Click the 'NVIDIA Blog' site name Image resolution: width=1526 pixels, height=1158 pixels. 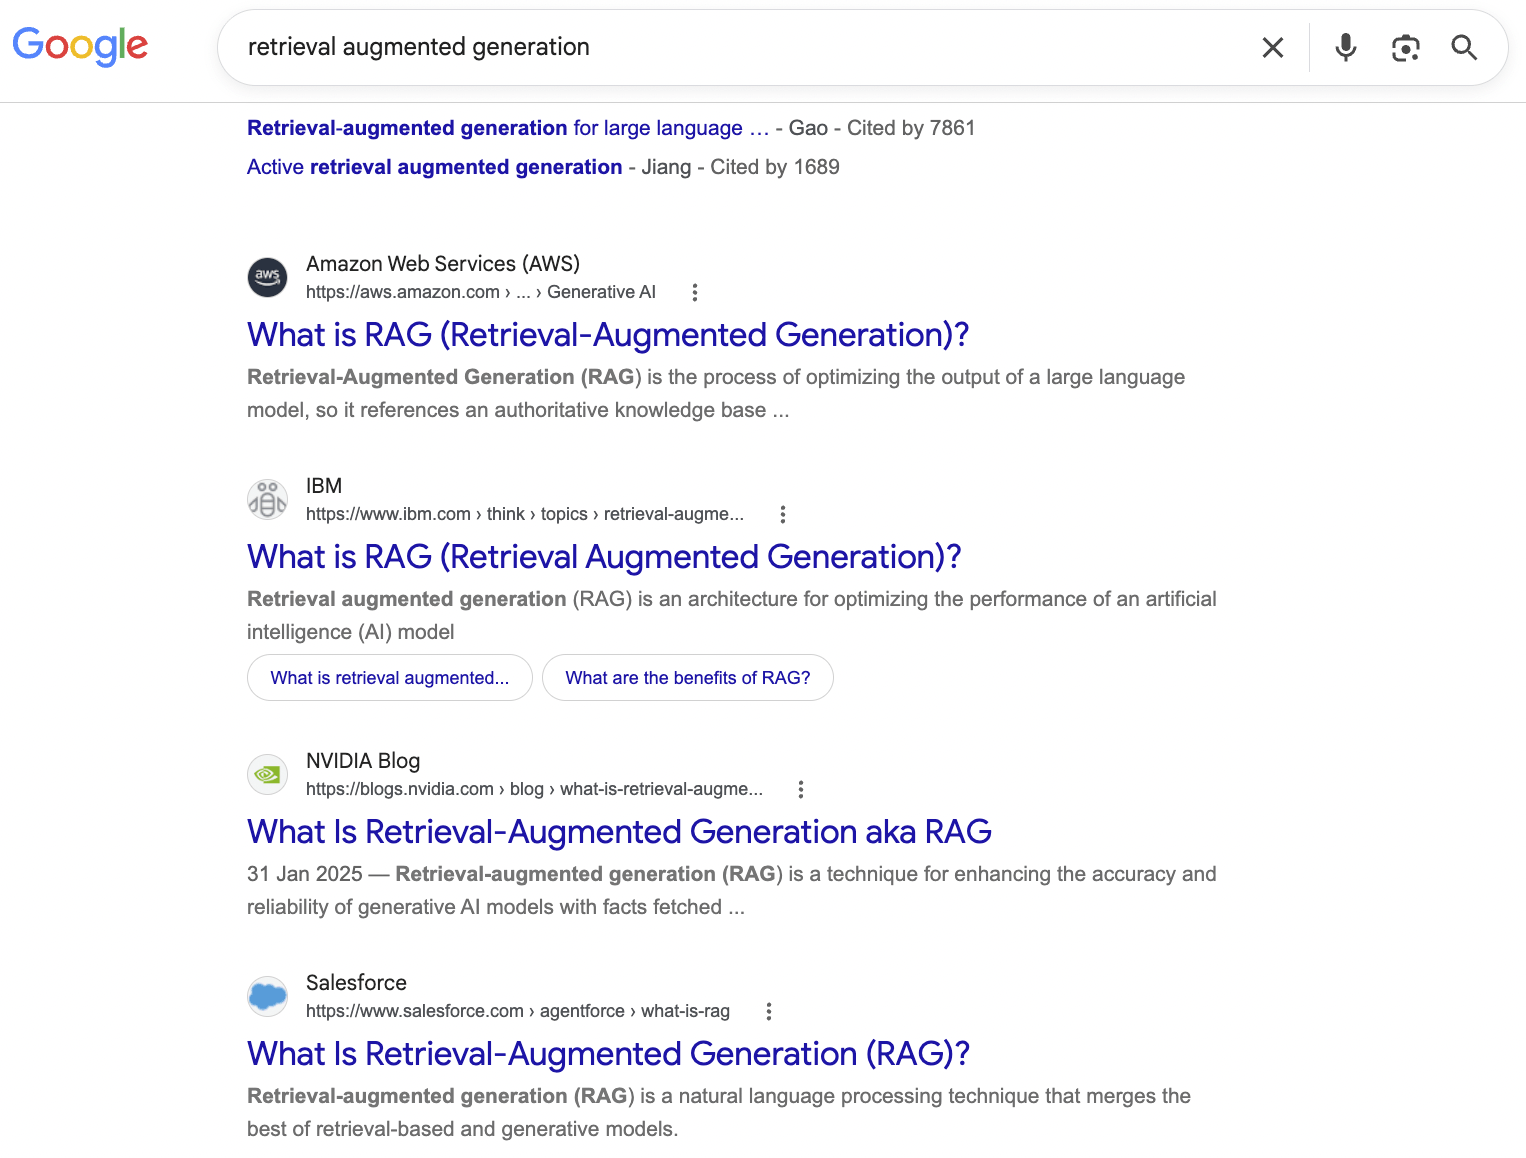pyautogui.click(x=363, y=761)
